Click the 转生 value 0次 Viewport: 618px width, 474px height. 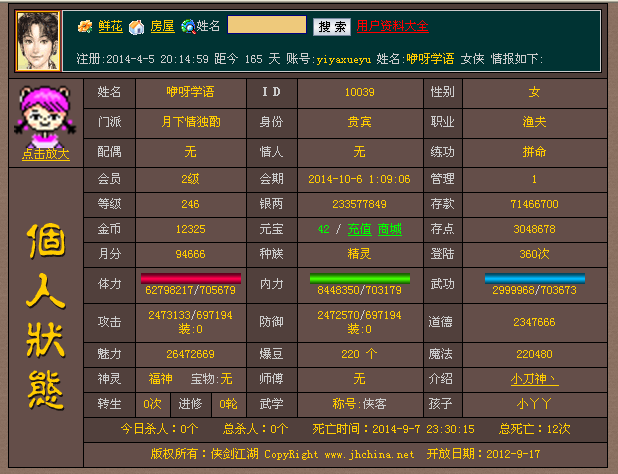pos(153,404)
